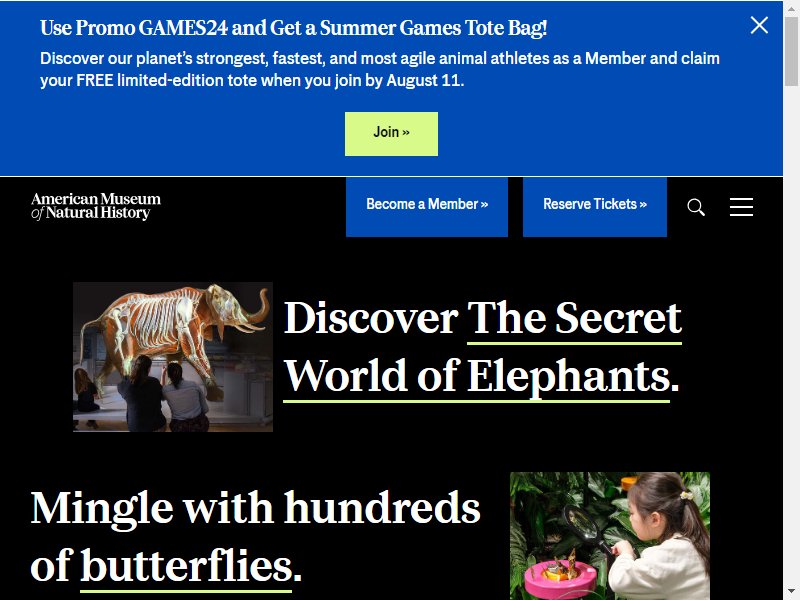Click the vertical scrollbar thumb
Image resolution: width=800 pixels, height=600 pixels.
(791, 51)
